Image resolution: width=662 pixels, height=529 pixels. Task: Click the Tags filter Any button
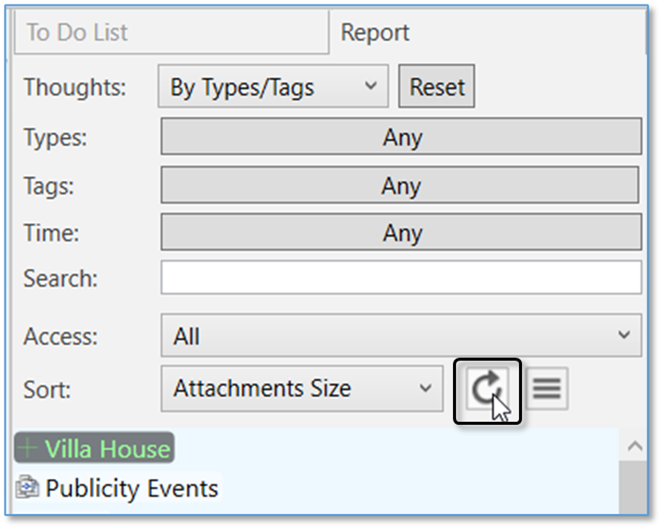[400, 186]
